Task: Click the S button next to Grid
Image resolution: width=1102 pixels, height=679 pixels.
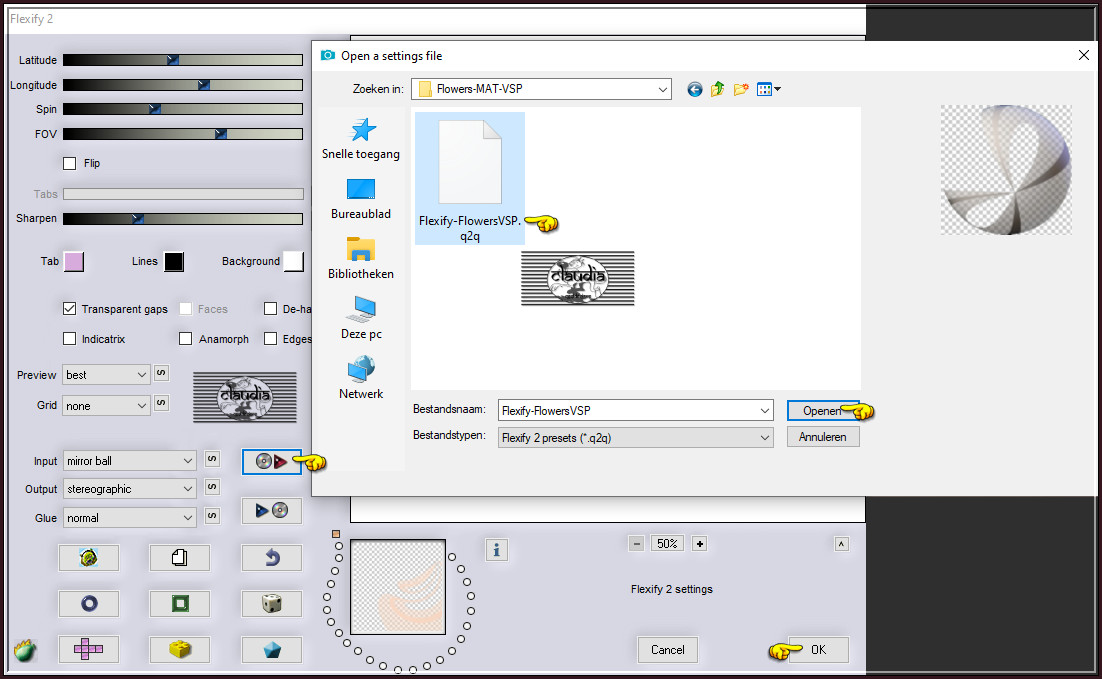Action: point(161,403)
